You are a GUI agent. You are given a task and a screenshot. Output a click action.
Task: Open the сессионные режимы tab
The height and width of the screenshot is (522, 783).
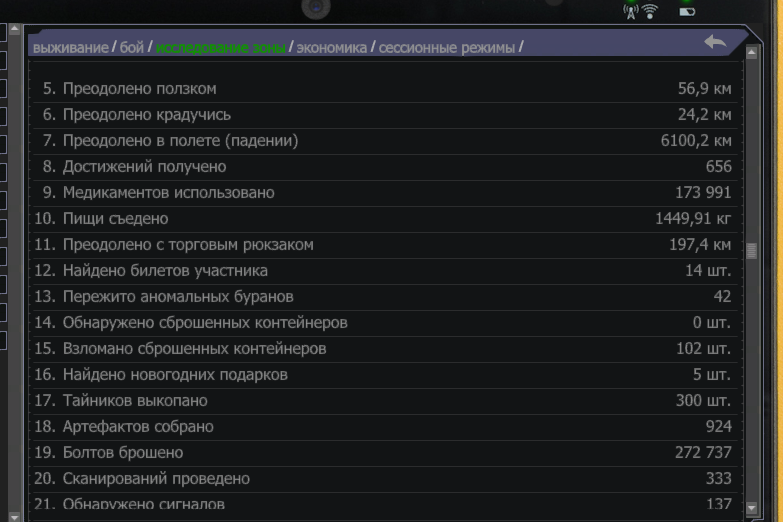click(x=446, y=47)
